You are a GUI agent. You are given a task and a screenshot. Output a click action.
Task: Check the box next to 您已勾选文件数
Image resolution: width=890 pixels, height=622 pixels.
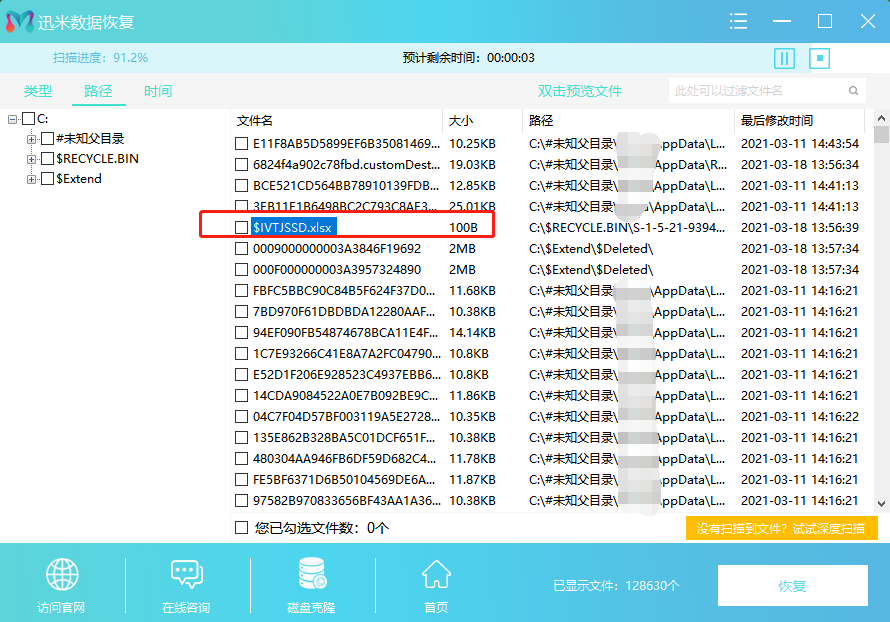(x=242, y=527)
